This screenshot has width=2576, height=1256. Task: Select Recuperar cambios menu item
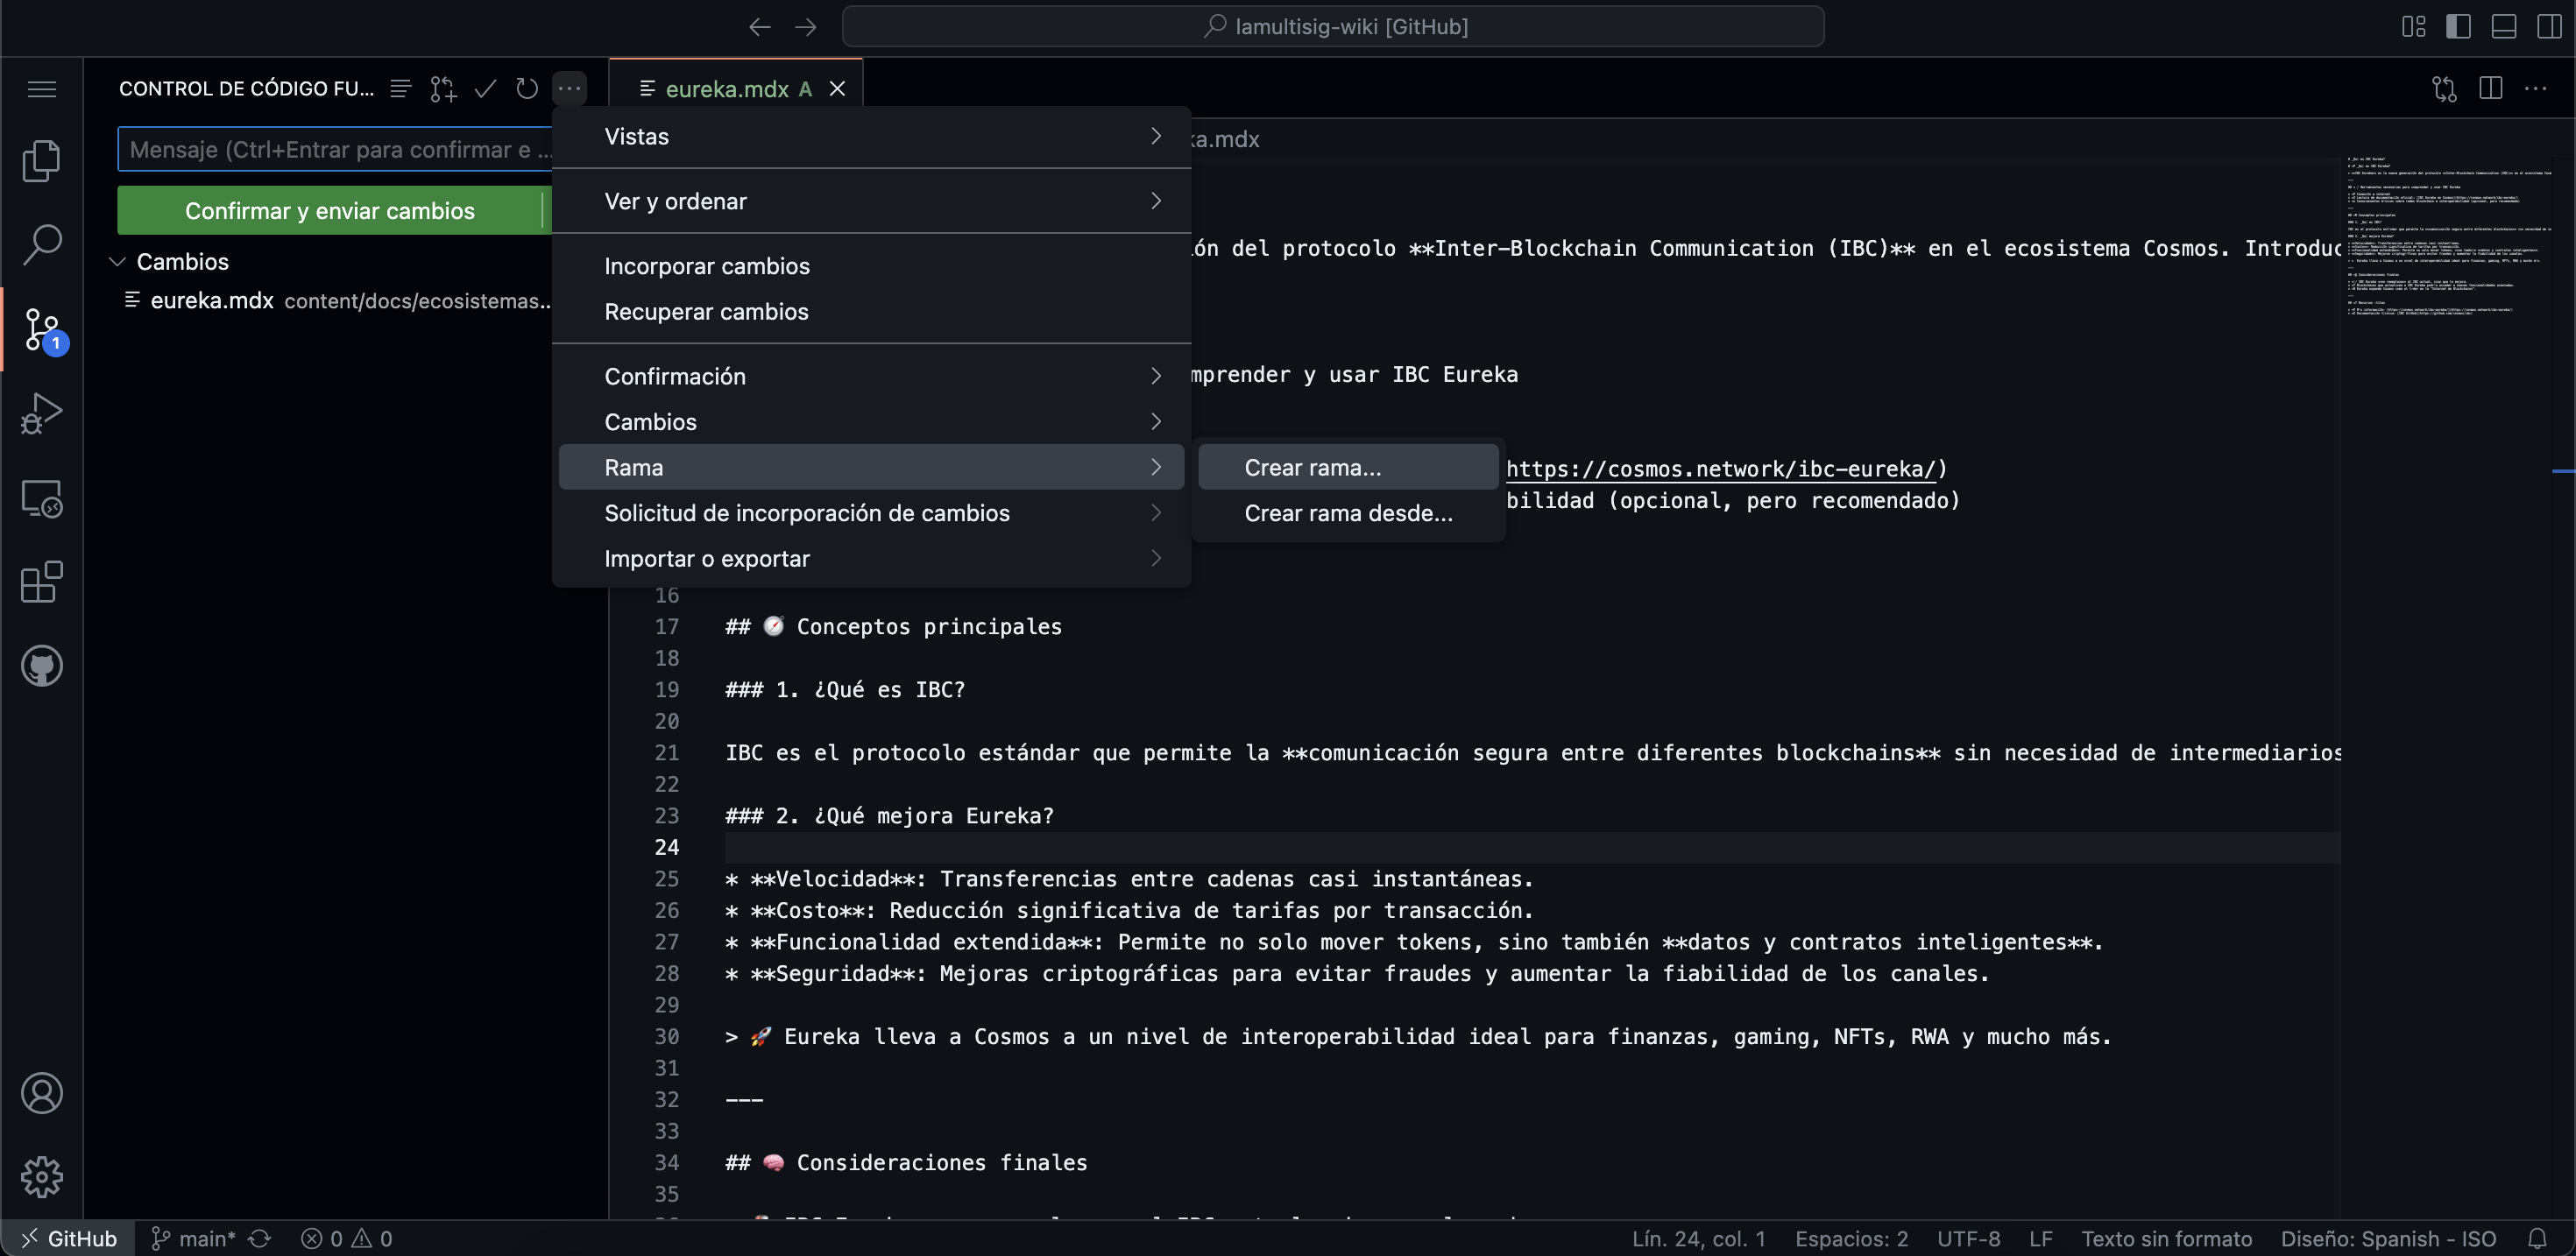(x=871, y=312)
